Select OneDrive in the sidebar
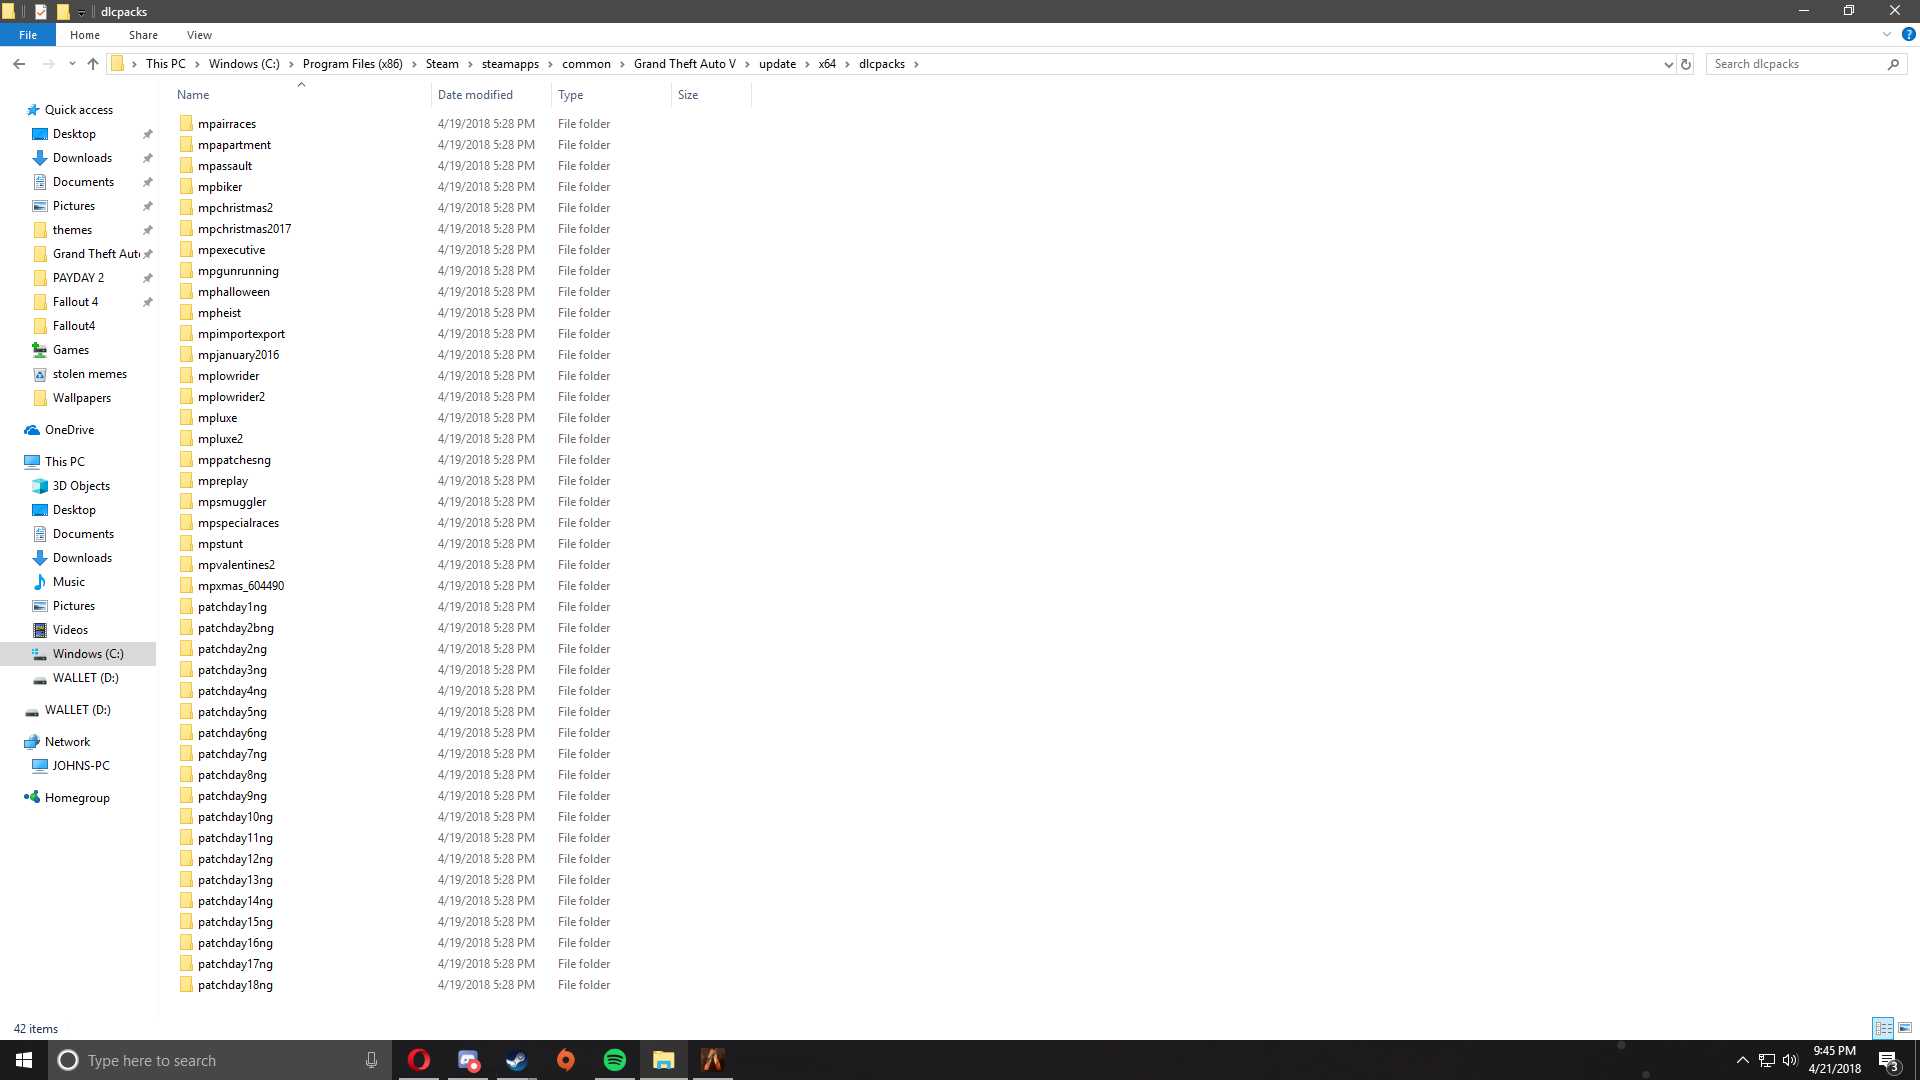1920x1080 pixels. 69,430
